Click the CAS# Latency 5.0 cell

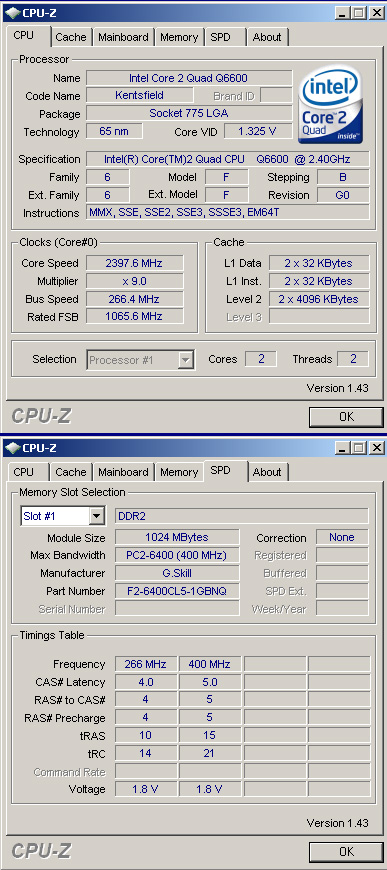coord(210,682)
